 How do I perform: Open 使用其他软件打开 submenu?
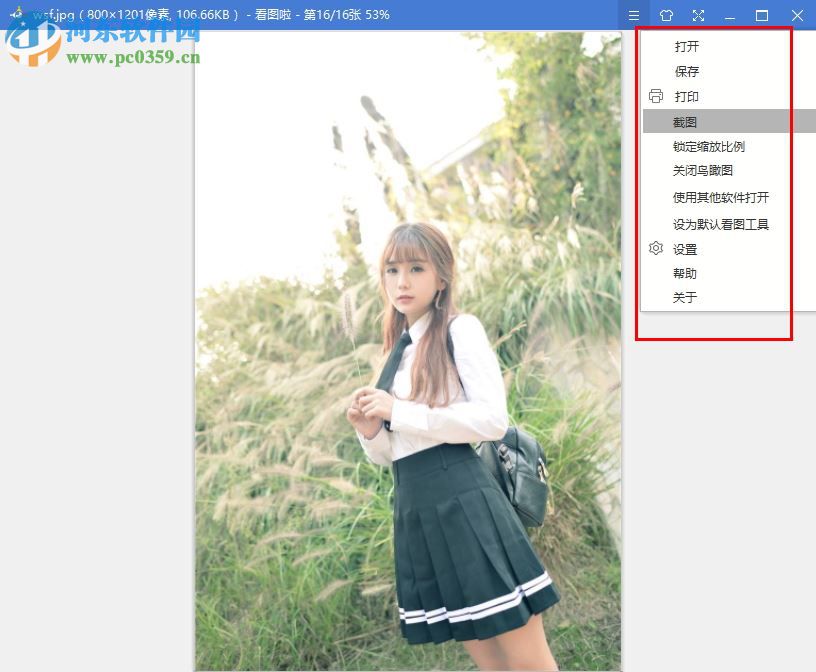click(723, 197)
